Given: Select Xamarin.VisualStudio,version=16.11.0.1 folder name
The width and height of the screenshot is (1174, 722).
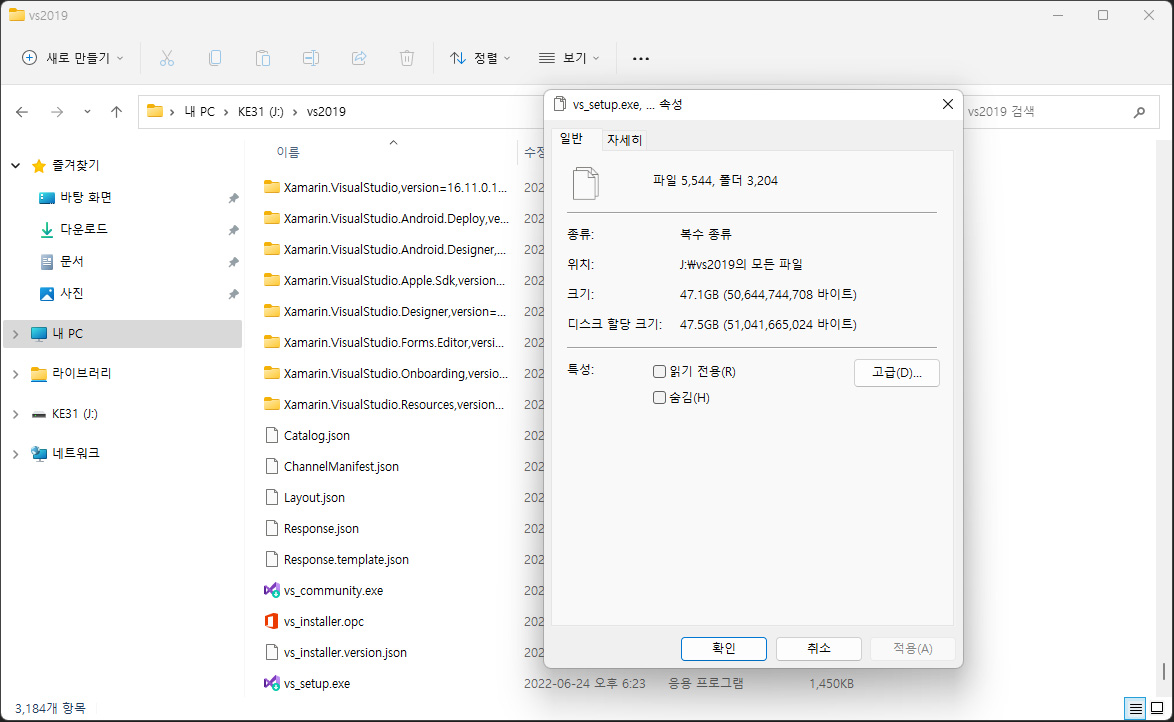Looking at the screenshot, I should tap(395, 187).
